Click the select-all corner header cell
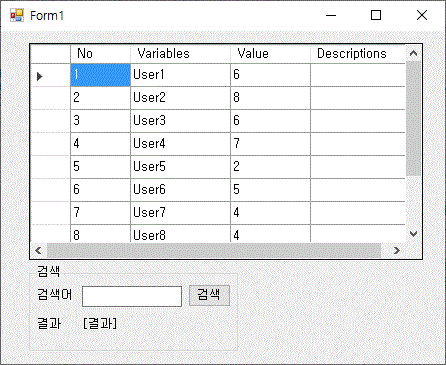Screen dimensions: 446x365 (50, 54)
